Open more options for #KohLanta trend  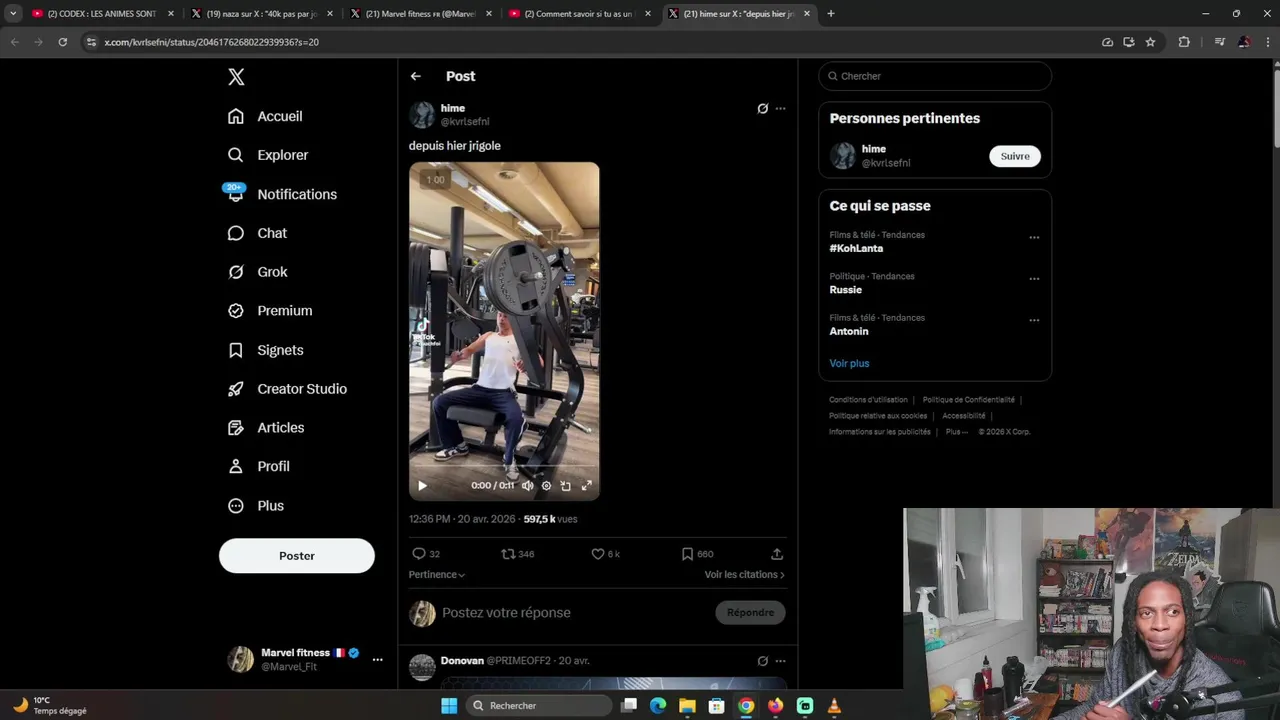[x=1034, y=238]
